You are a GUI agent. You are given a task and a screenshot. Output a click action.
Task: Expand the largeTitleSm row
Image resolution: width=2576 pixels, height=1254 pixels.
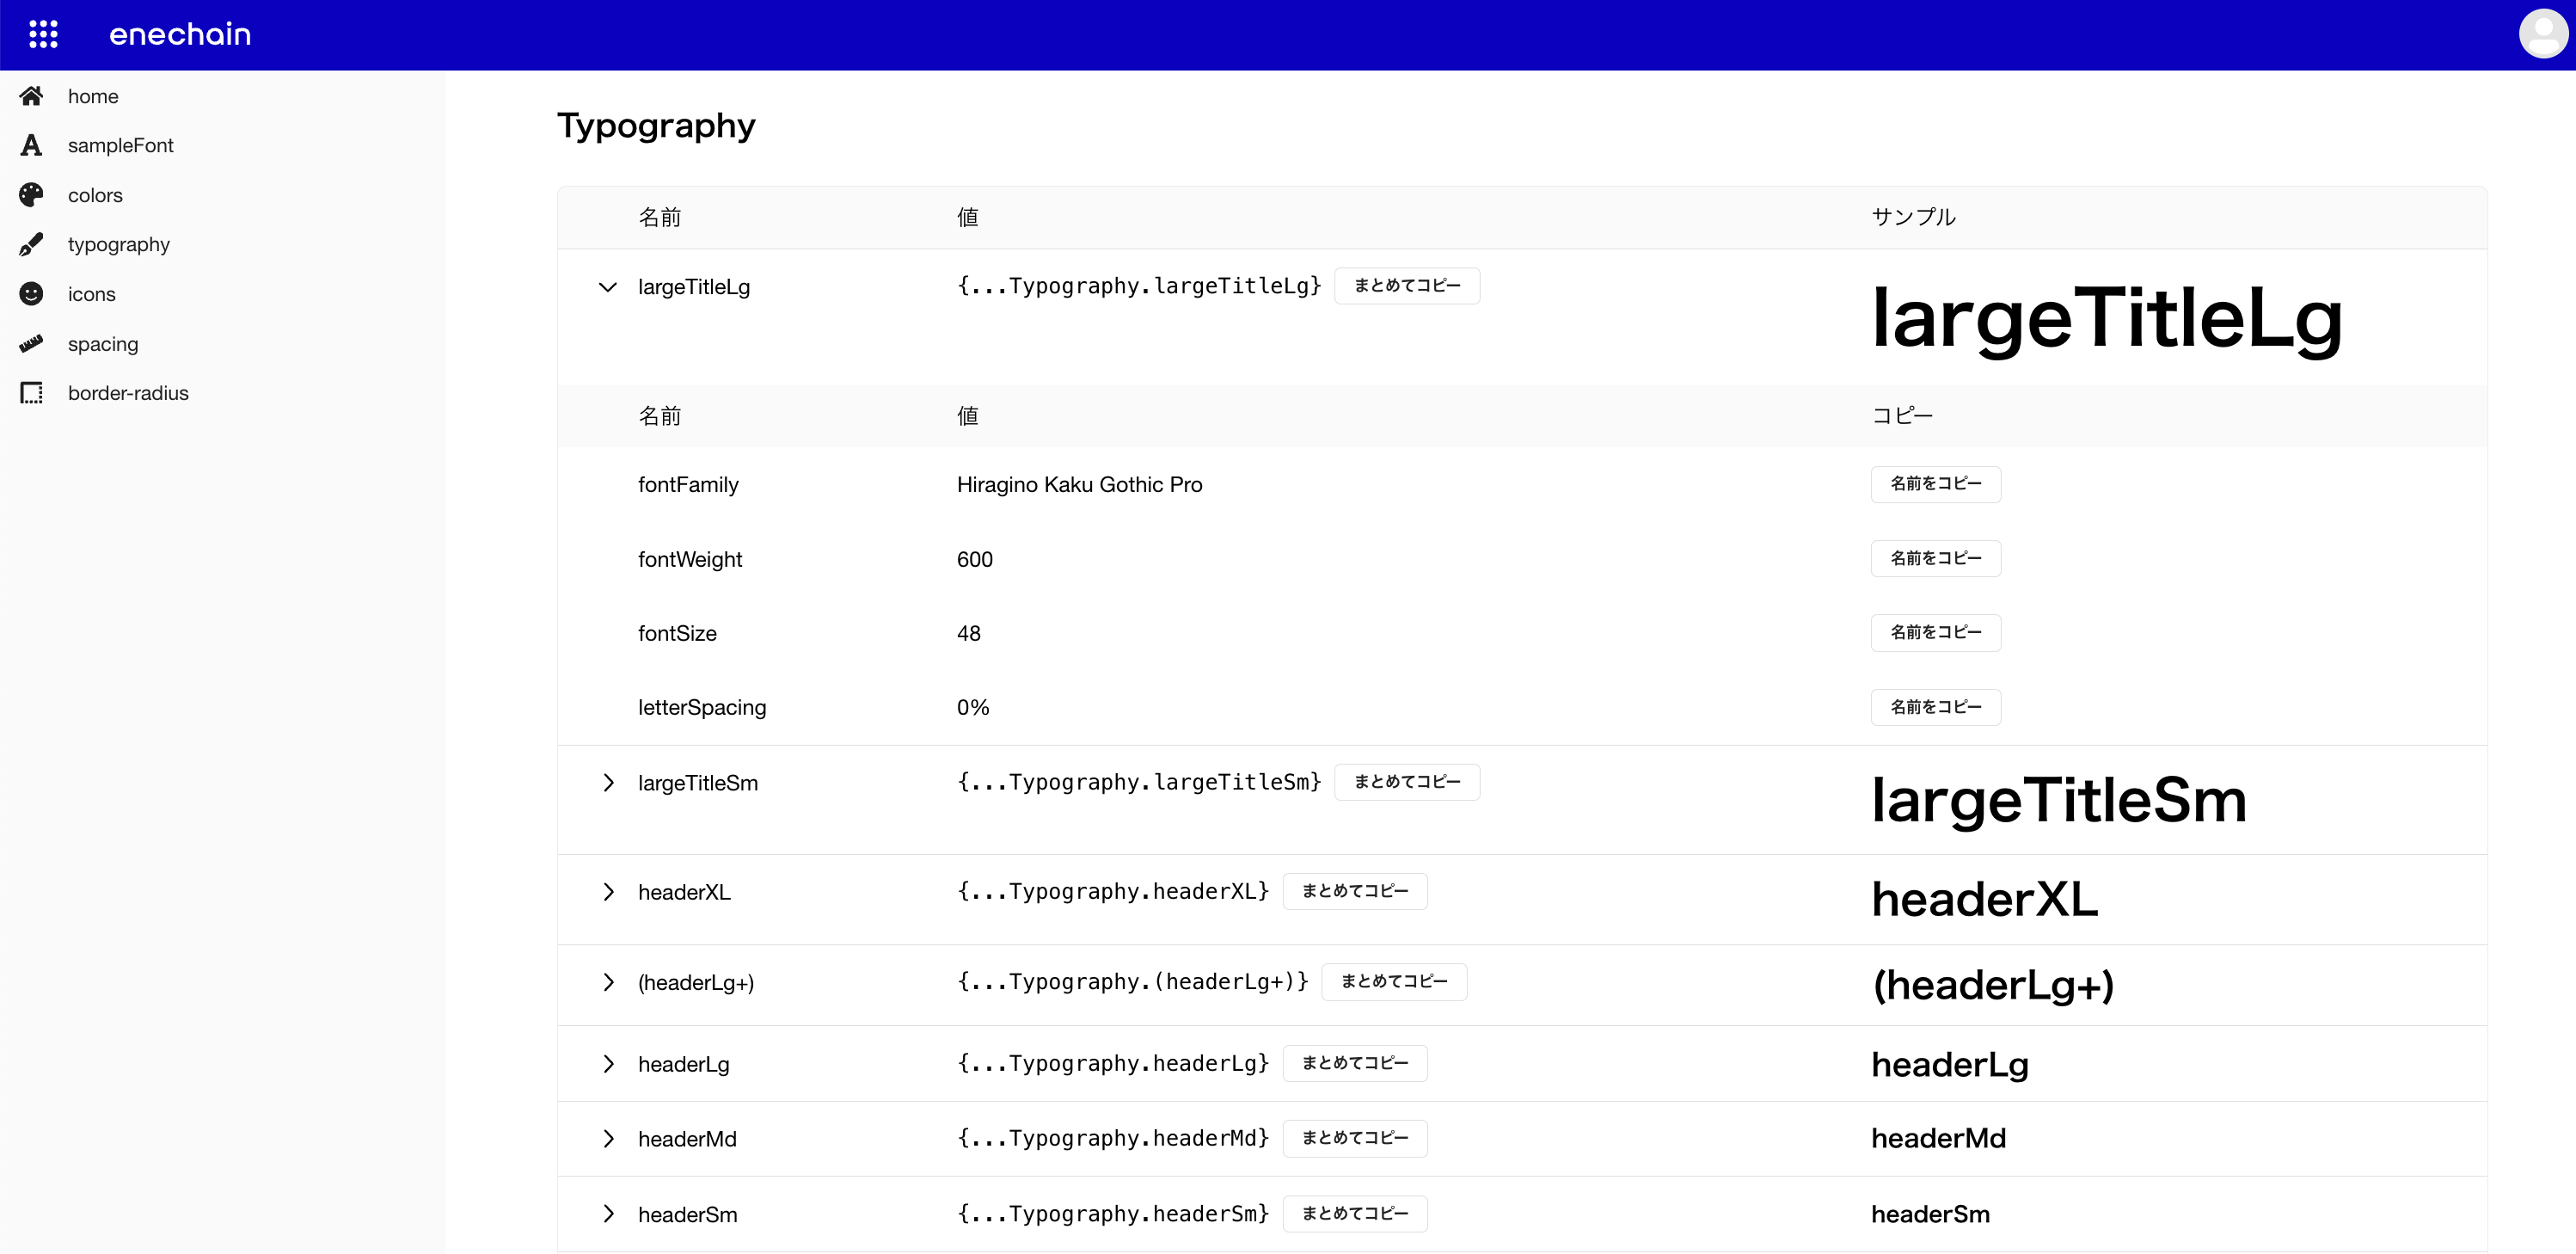(x=607, y=783)
